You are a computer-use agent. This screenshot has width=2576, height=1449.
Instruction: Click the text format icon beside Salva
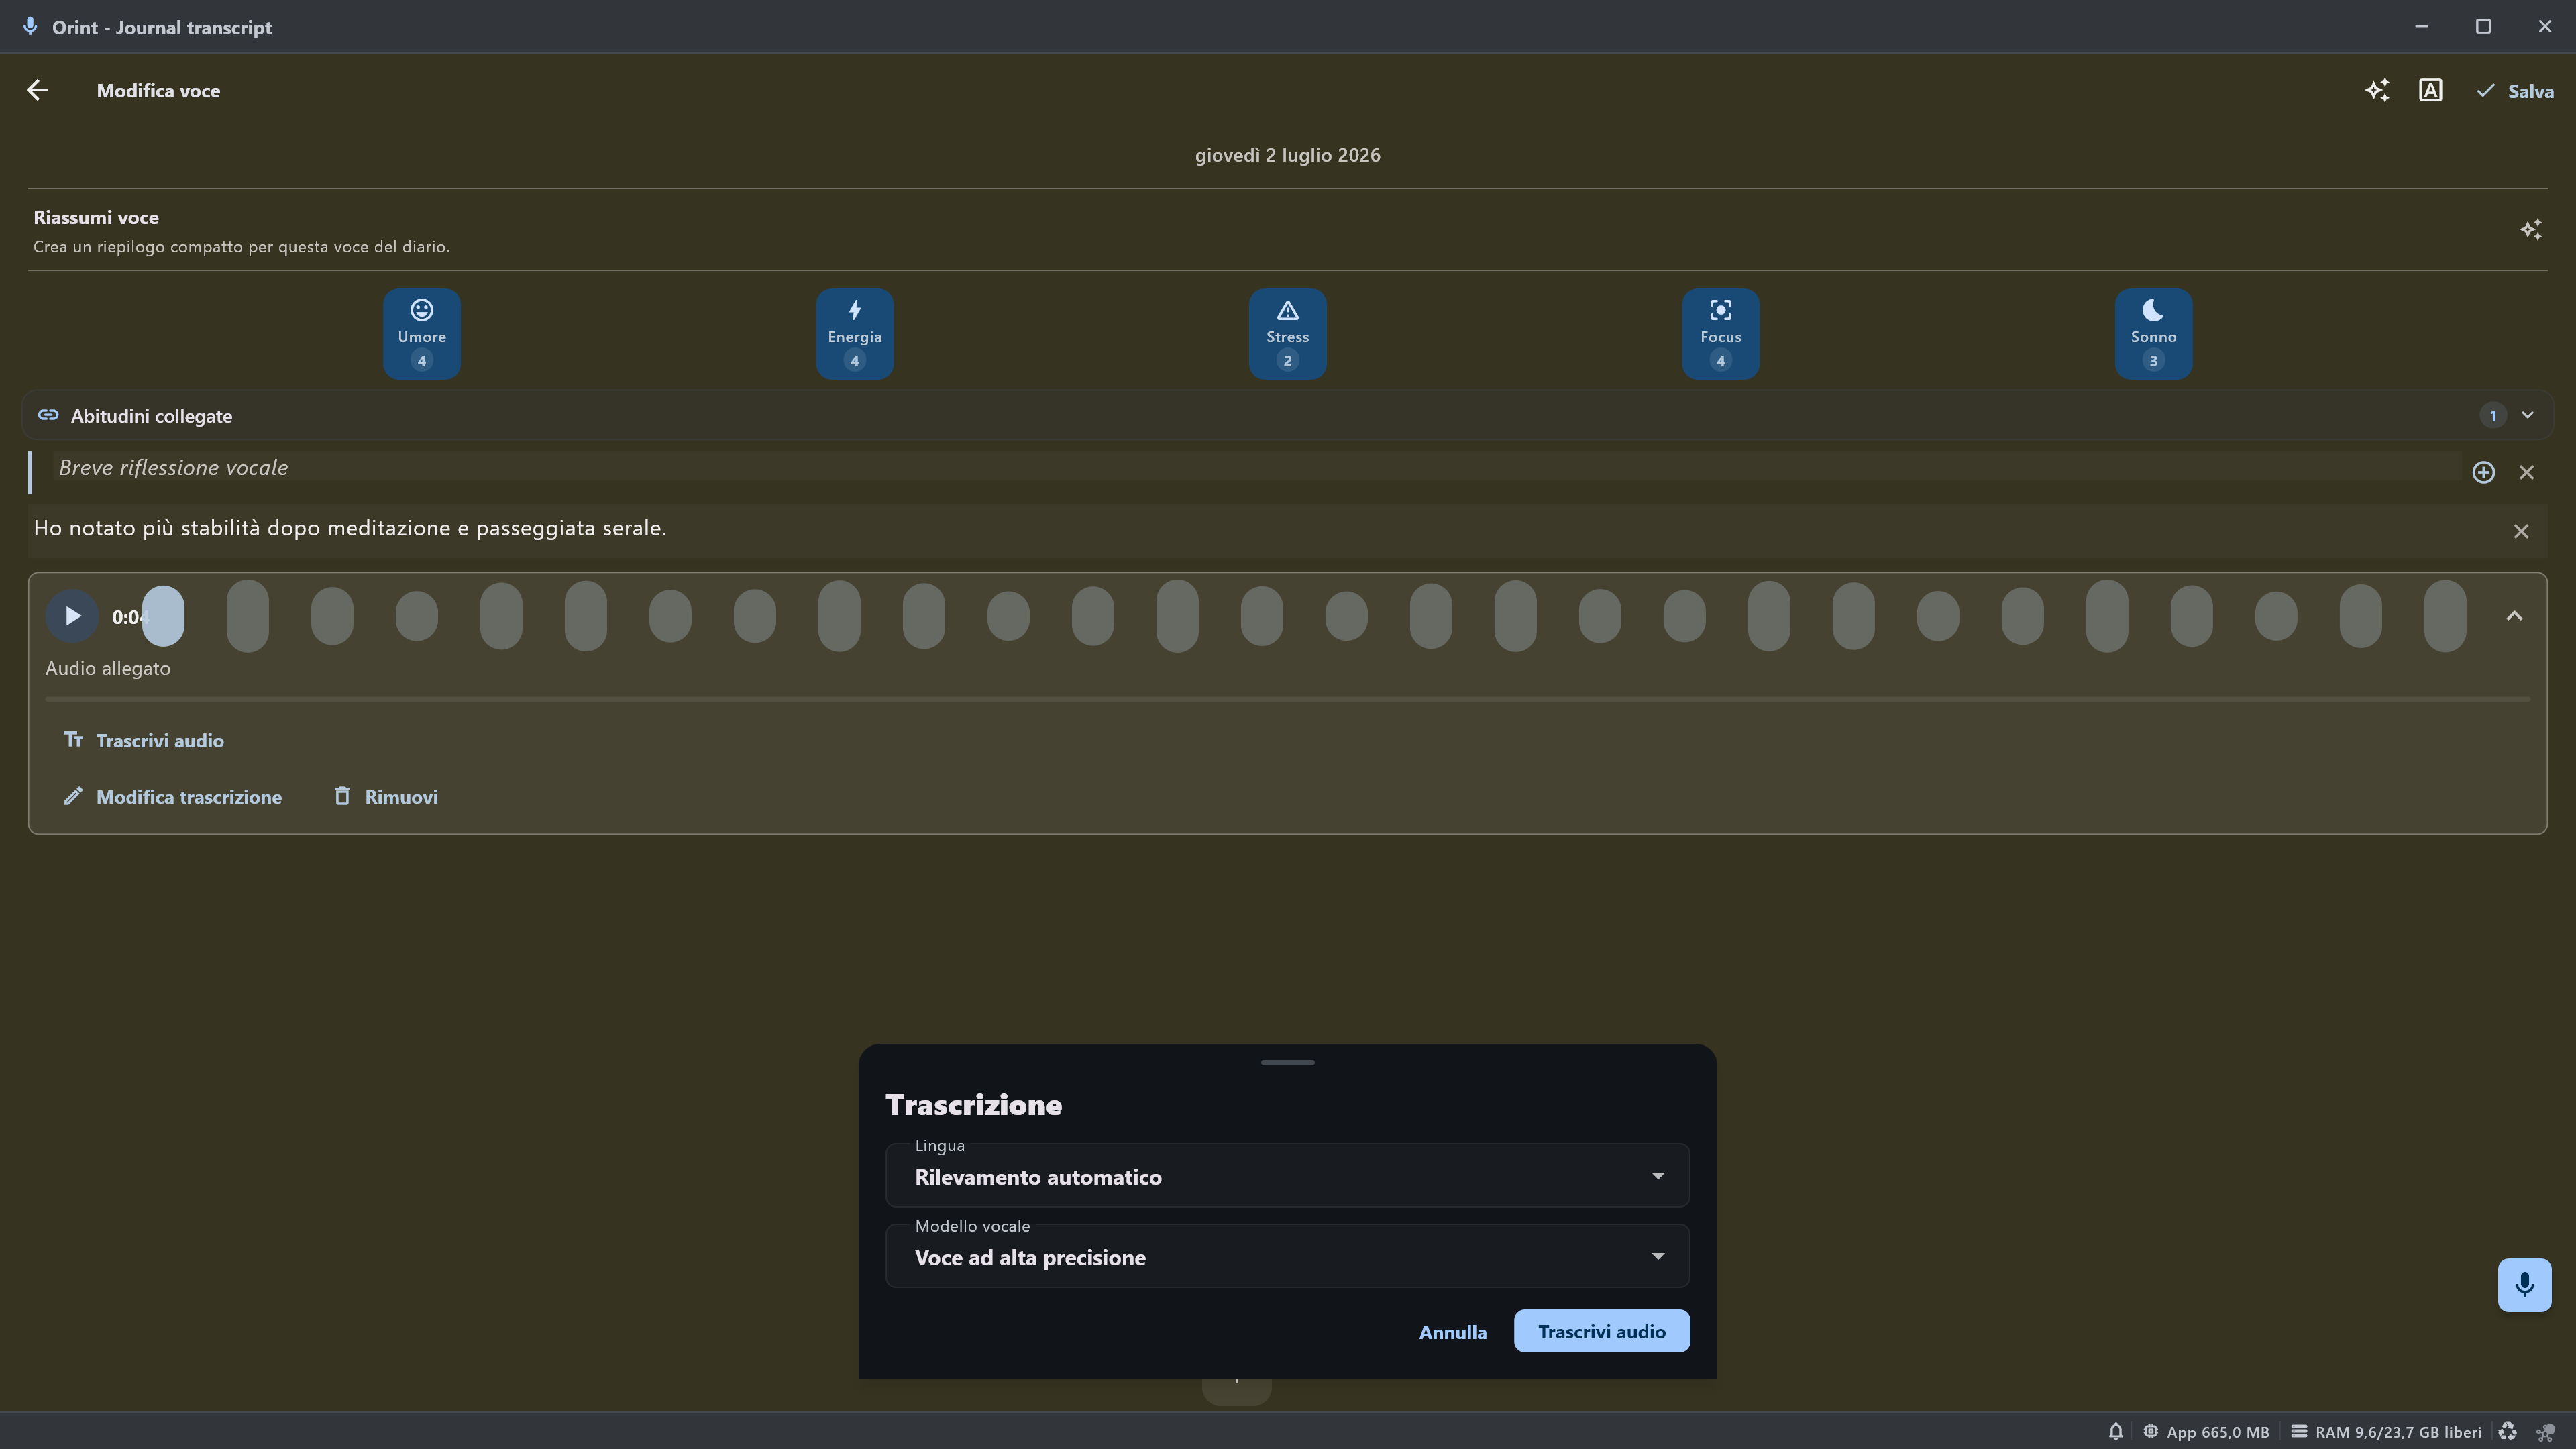tap(2430, 91)
